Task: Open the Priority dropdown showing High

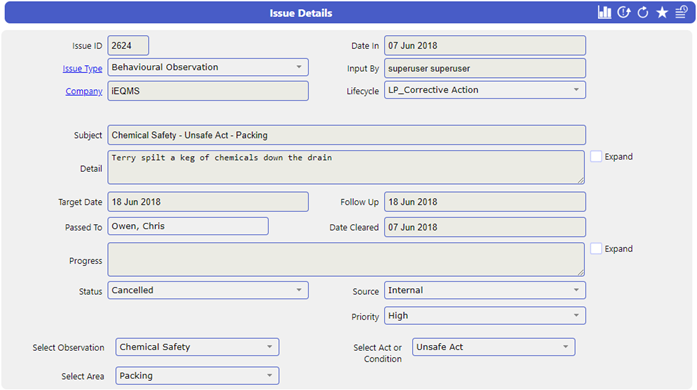Action: pyautogui.click(x=485, y=316)
